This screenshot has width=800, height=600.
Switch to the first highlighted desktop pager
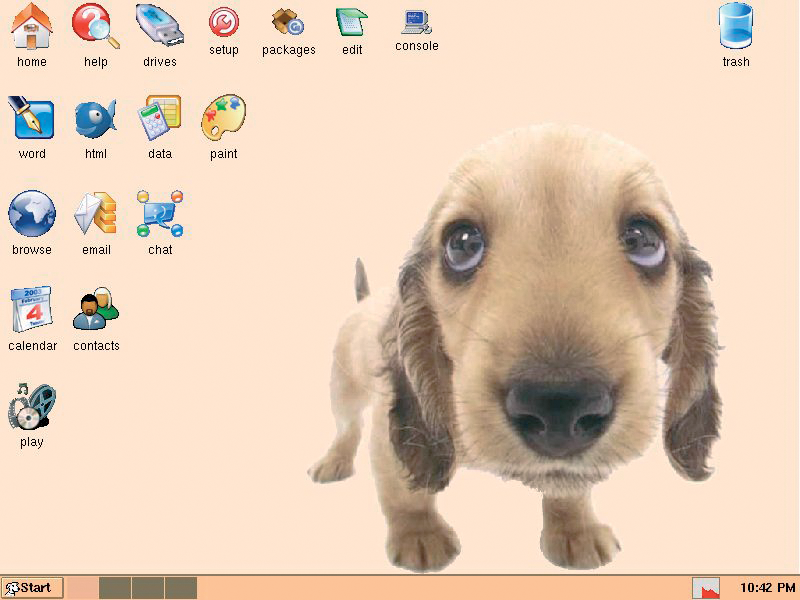pyautogui.click(x=82, y=588)
